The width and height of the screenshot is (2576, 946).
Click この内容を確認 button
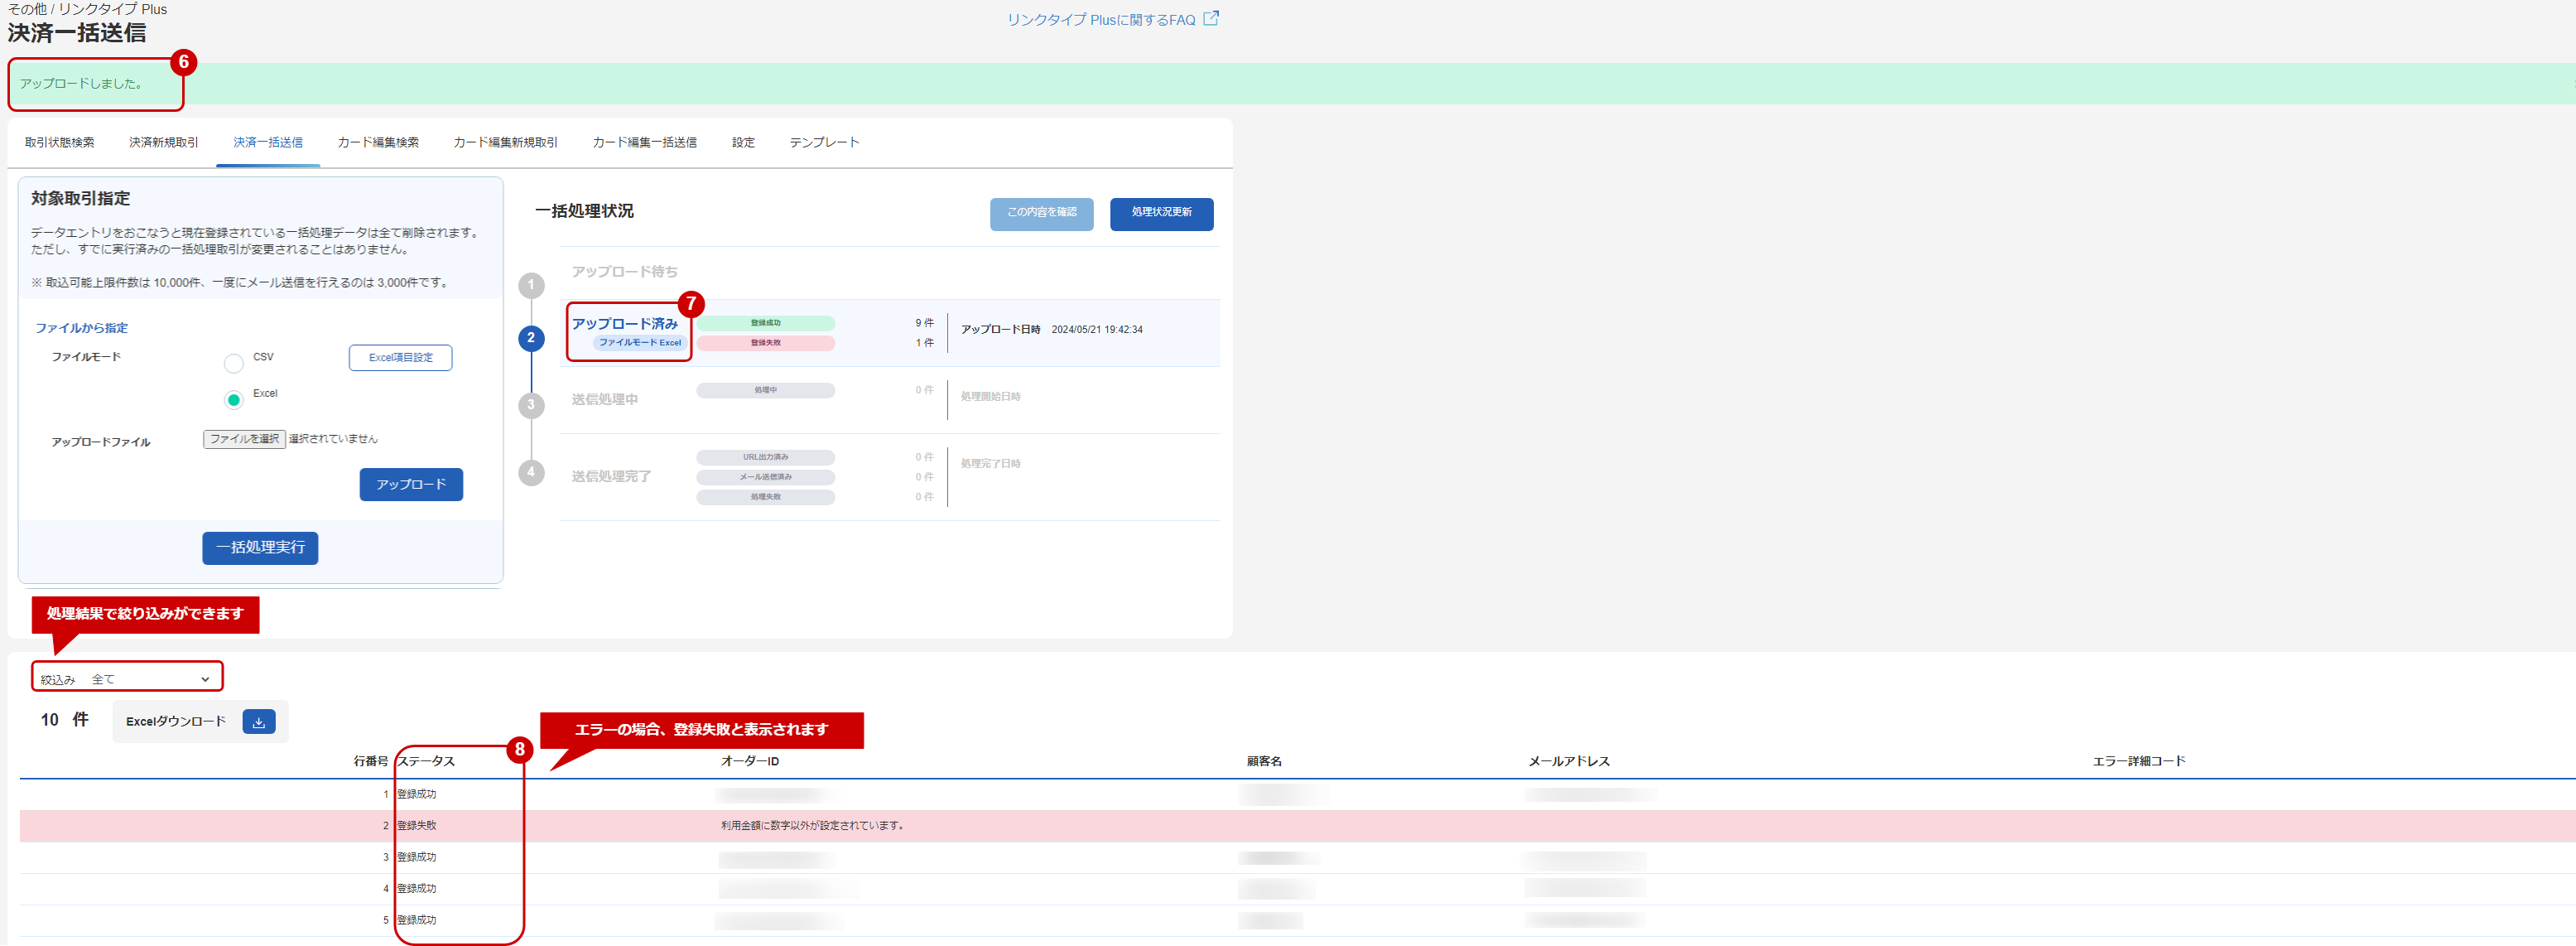(x=1042, y=213)
